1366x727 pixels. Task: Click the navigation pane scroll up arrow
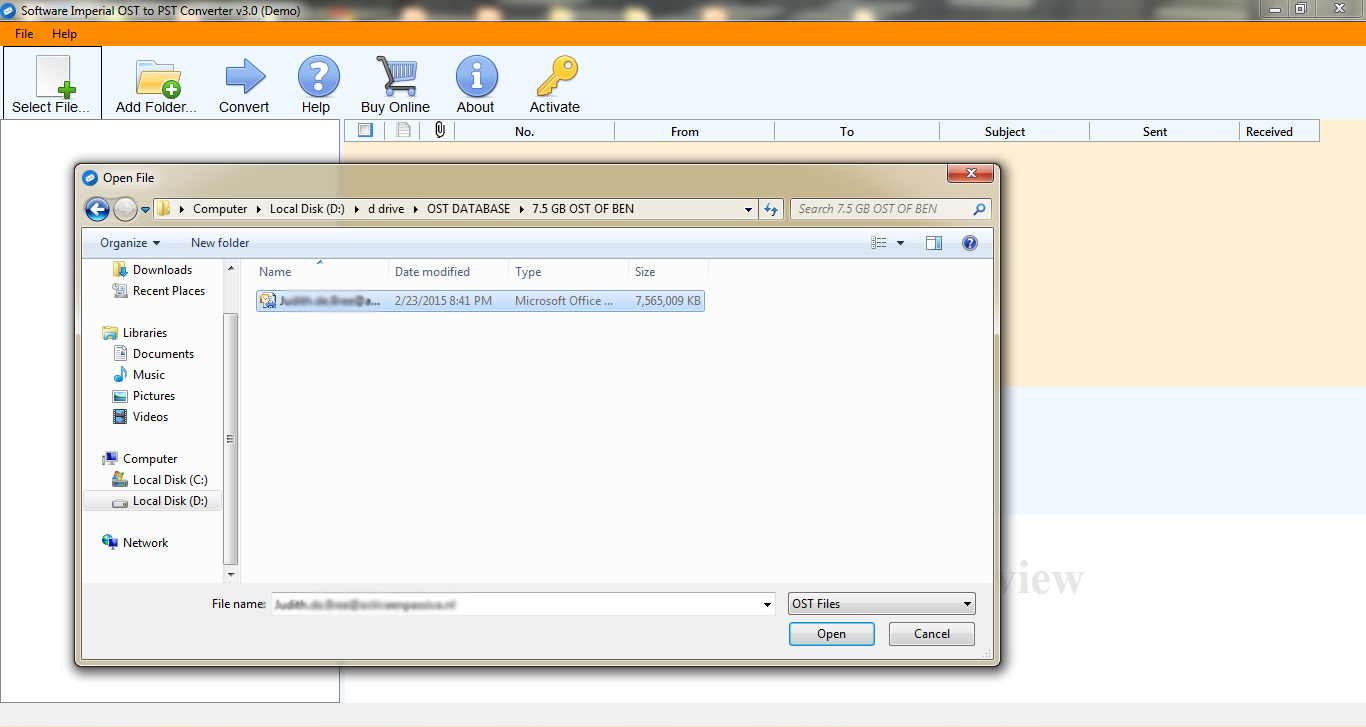tap(231, 269)
